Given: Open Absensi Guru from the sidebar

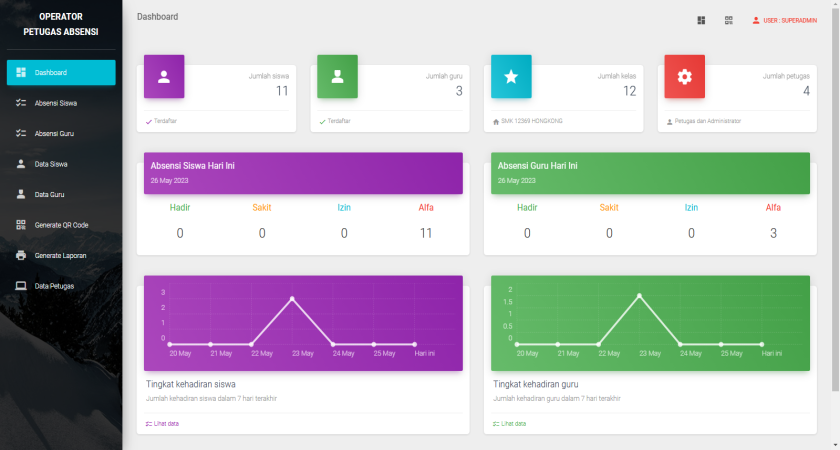Looking at the screenshot, I should click(x=54, y=133).
